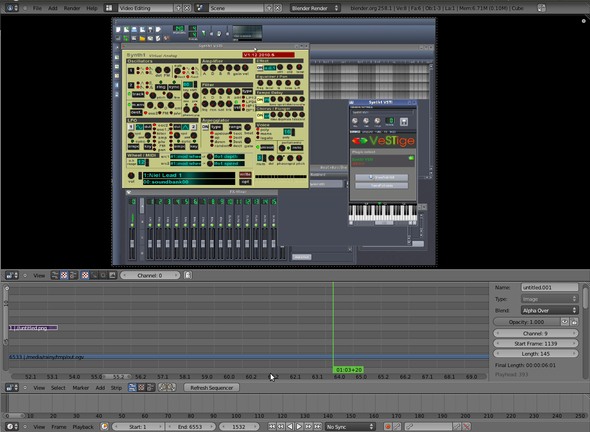Jump to the first frame
590x432 pixels.
pos(272,427)
